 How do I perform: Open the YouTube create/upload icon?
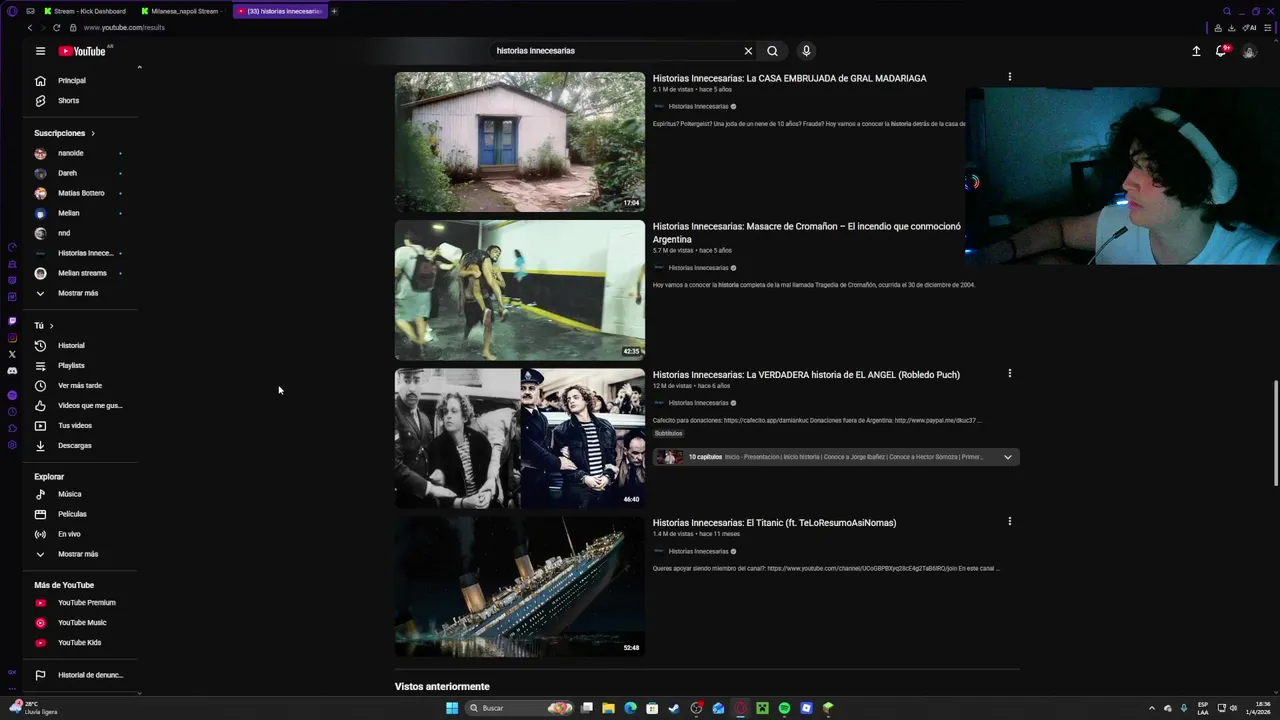point(1196,51)
